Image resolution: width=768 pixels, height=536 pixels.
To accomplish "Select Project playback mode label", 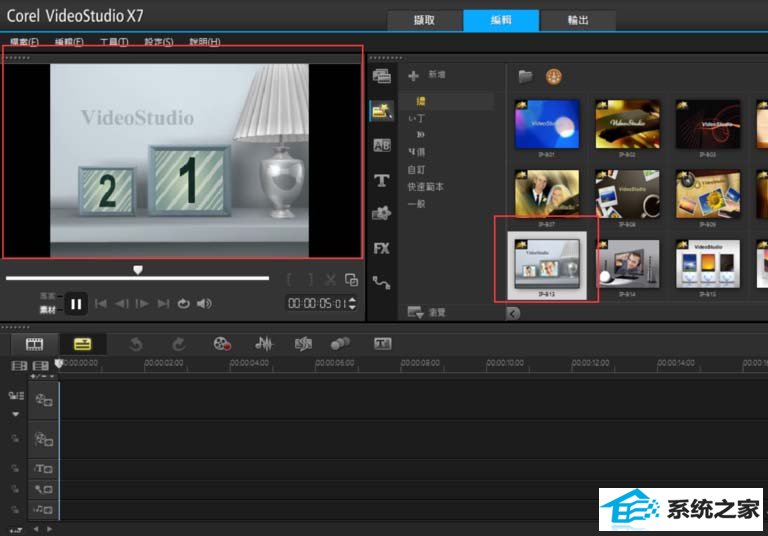I will (48, 296).
